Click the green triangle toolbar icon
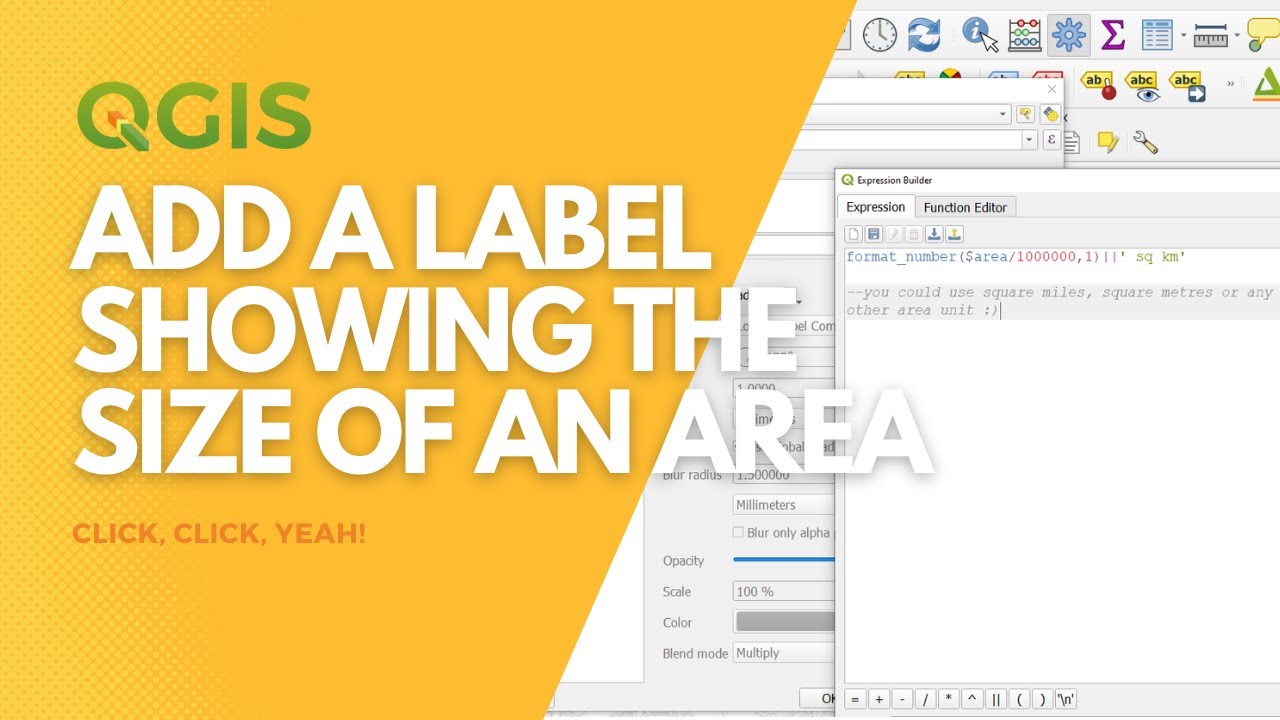The width and height of the screenshot is (1280, 720). click(1267, 86)
